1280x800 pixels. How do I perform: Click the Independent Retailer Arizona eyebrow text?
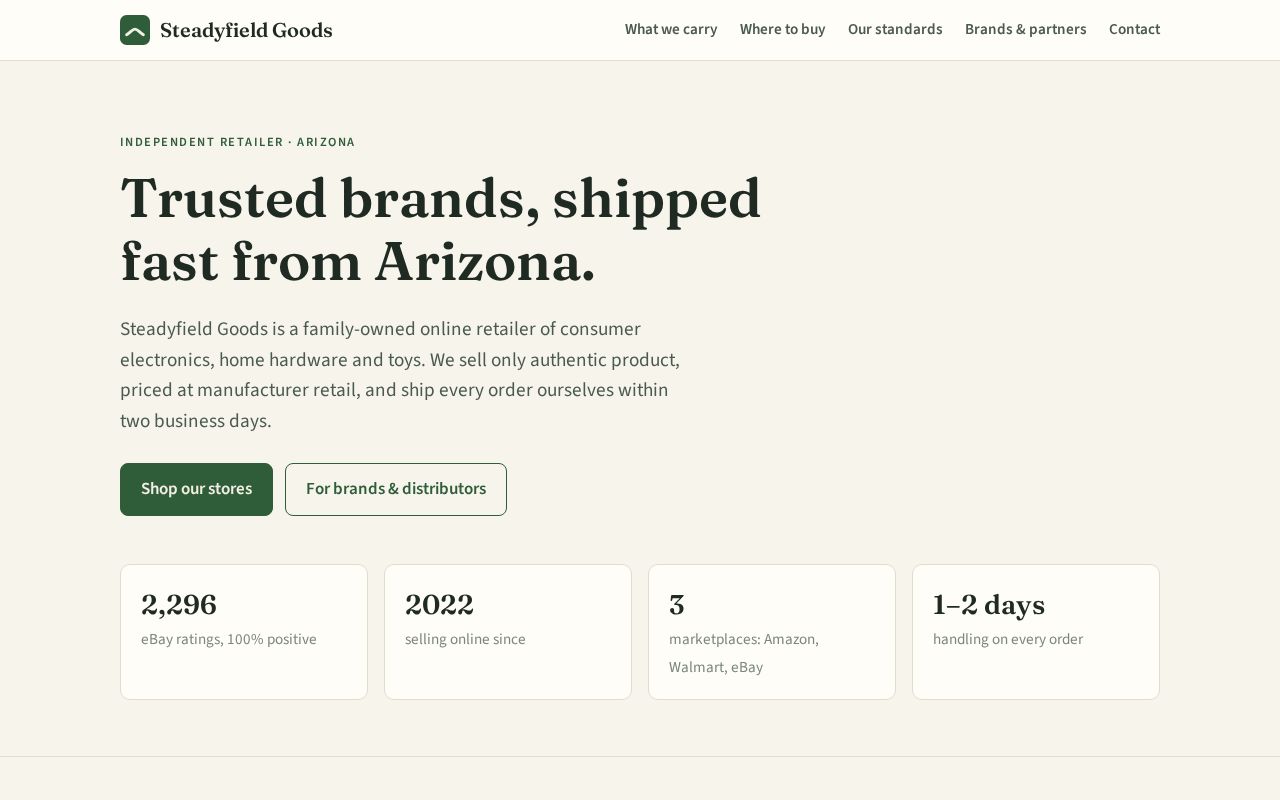238,142
